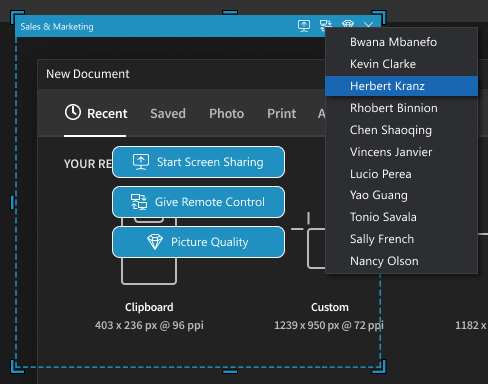Select Tonio Savala from the list
Screen dimensions: 488x384
(401, 217)
